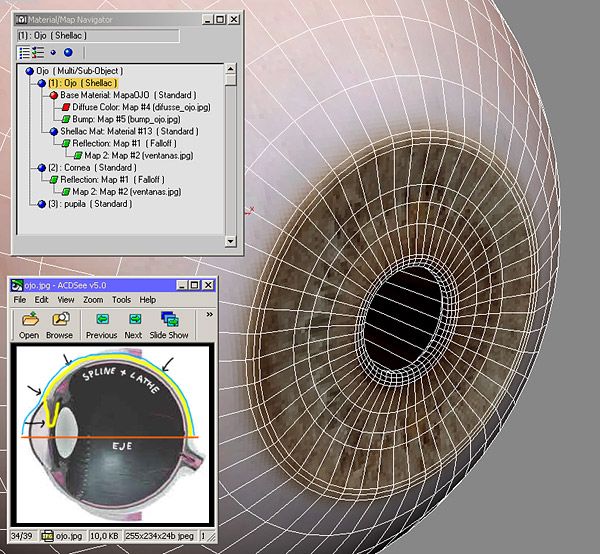The width and height of the screenshot is (600, 554).
Task: Click ojo.jpg file name in status bar
Action: tap(69, 536)
